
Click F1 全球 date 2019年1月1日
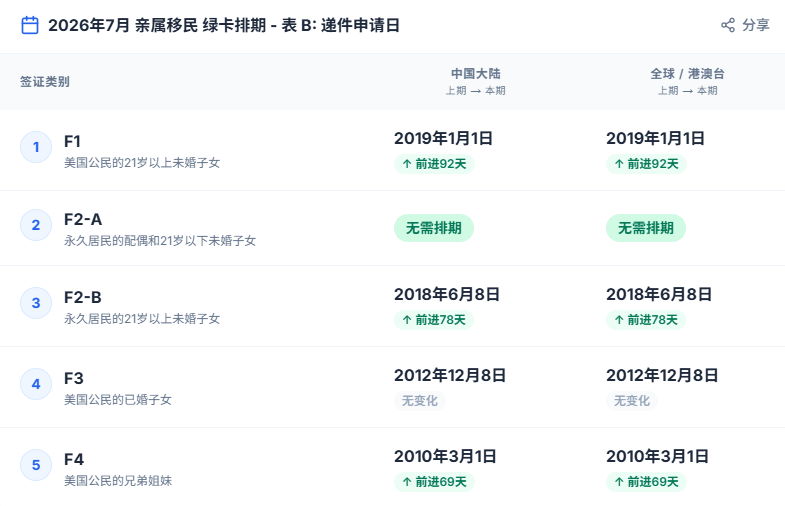tap(655, 138)
